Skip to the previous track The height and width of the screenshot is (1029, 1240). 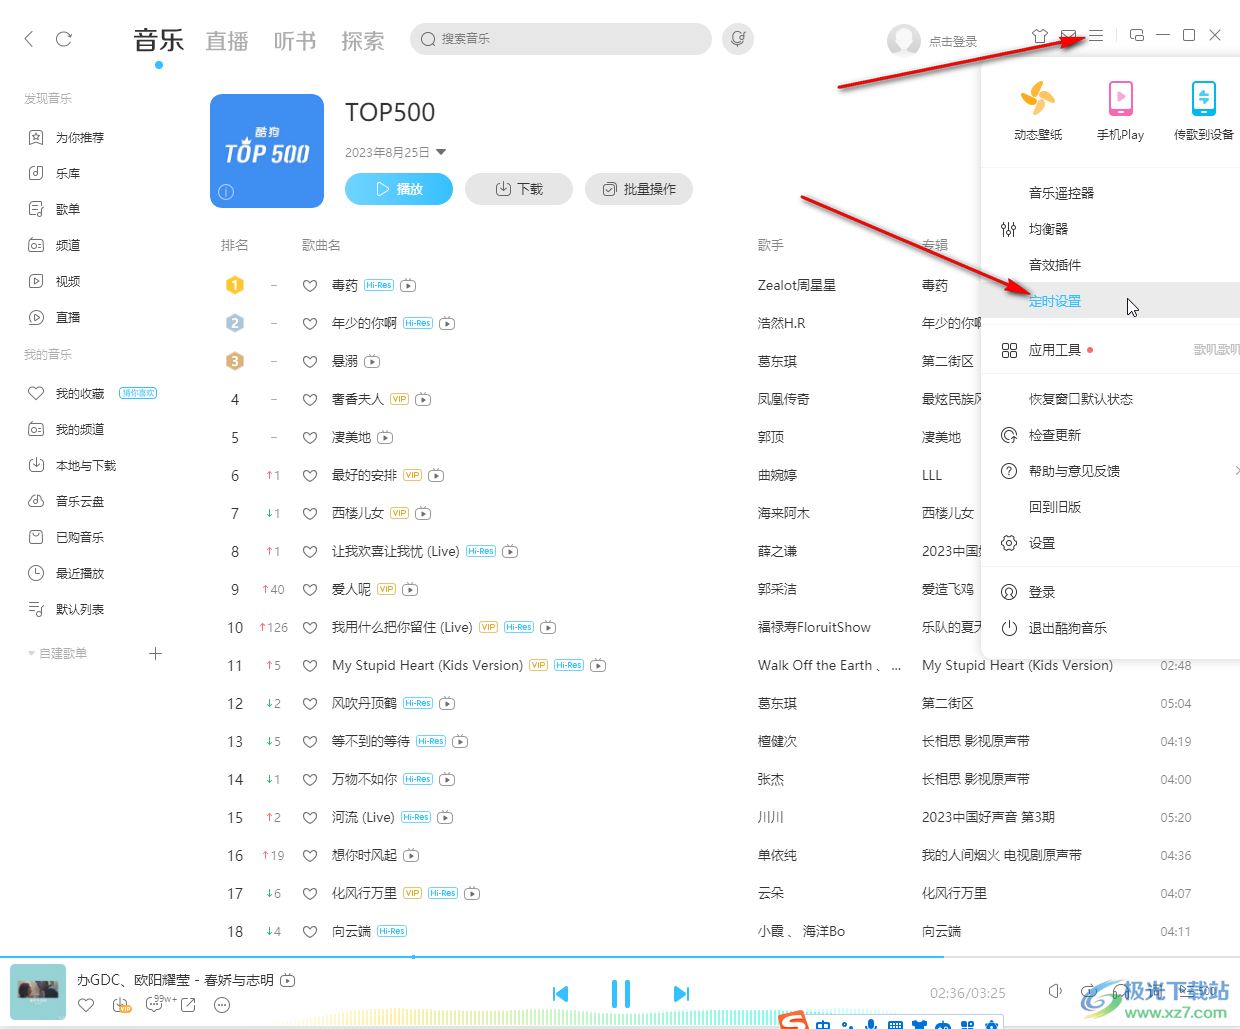pyautogui.click(x=560, y=994)
